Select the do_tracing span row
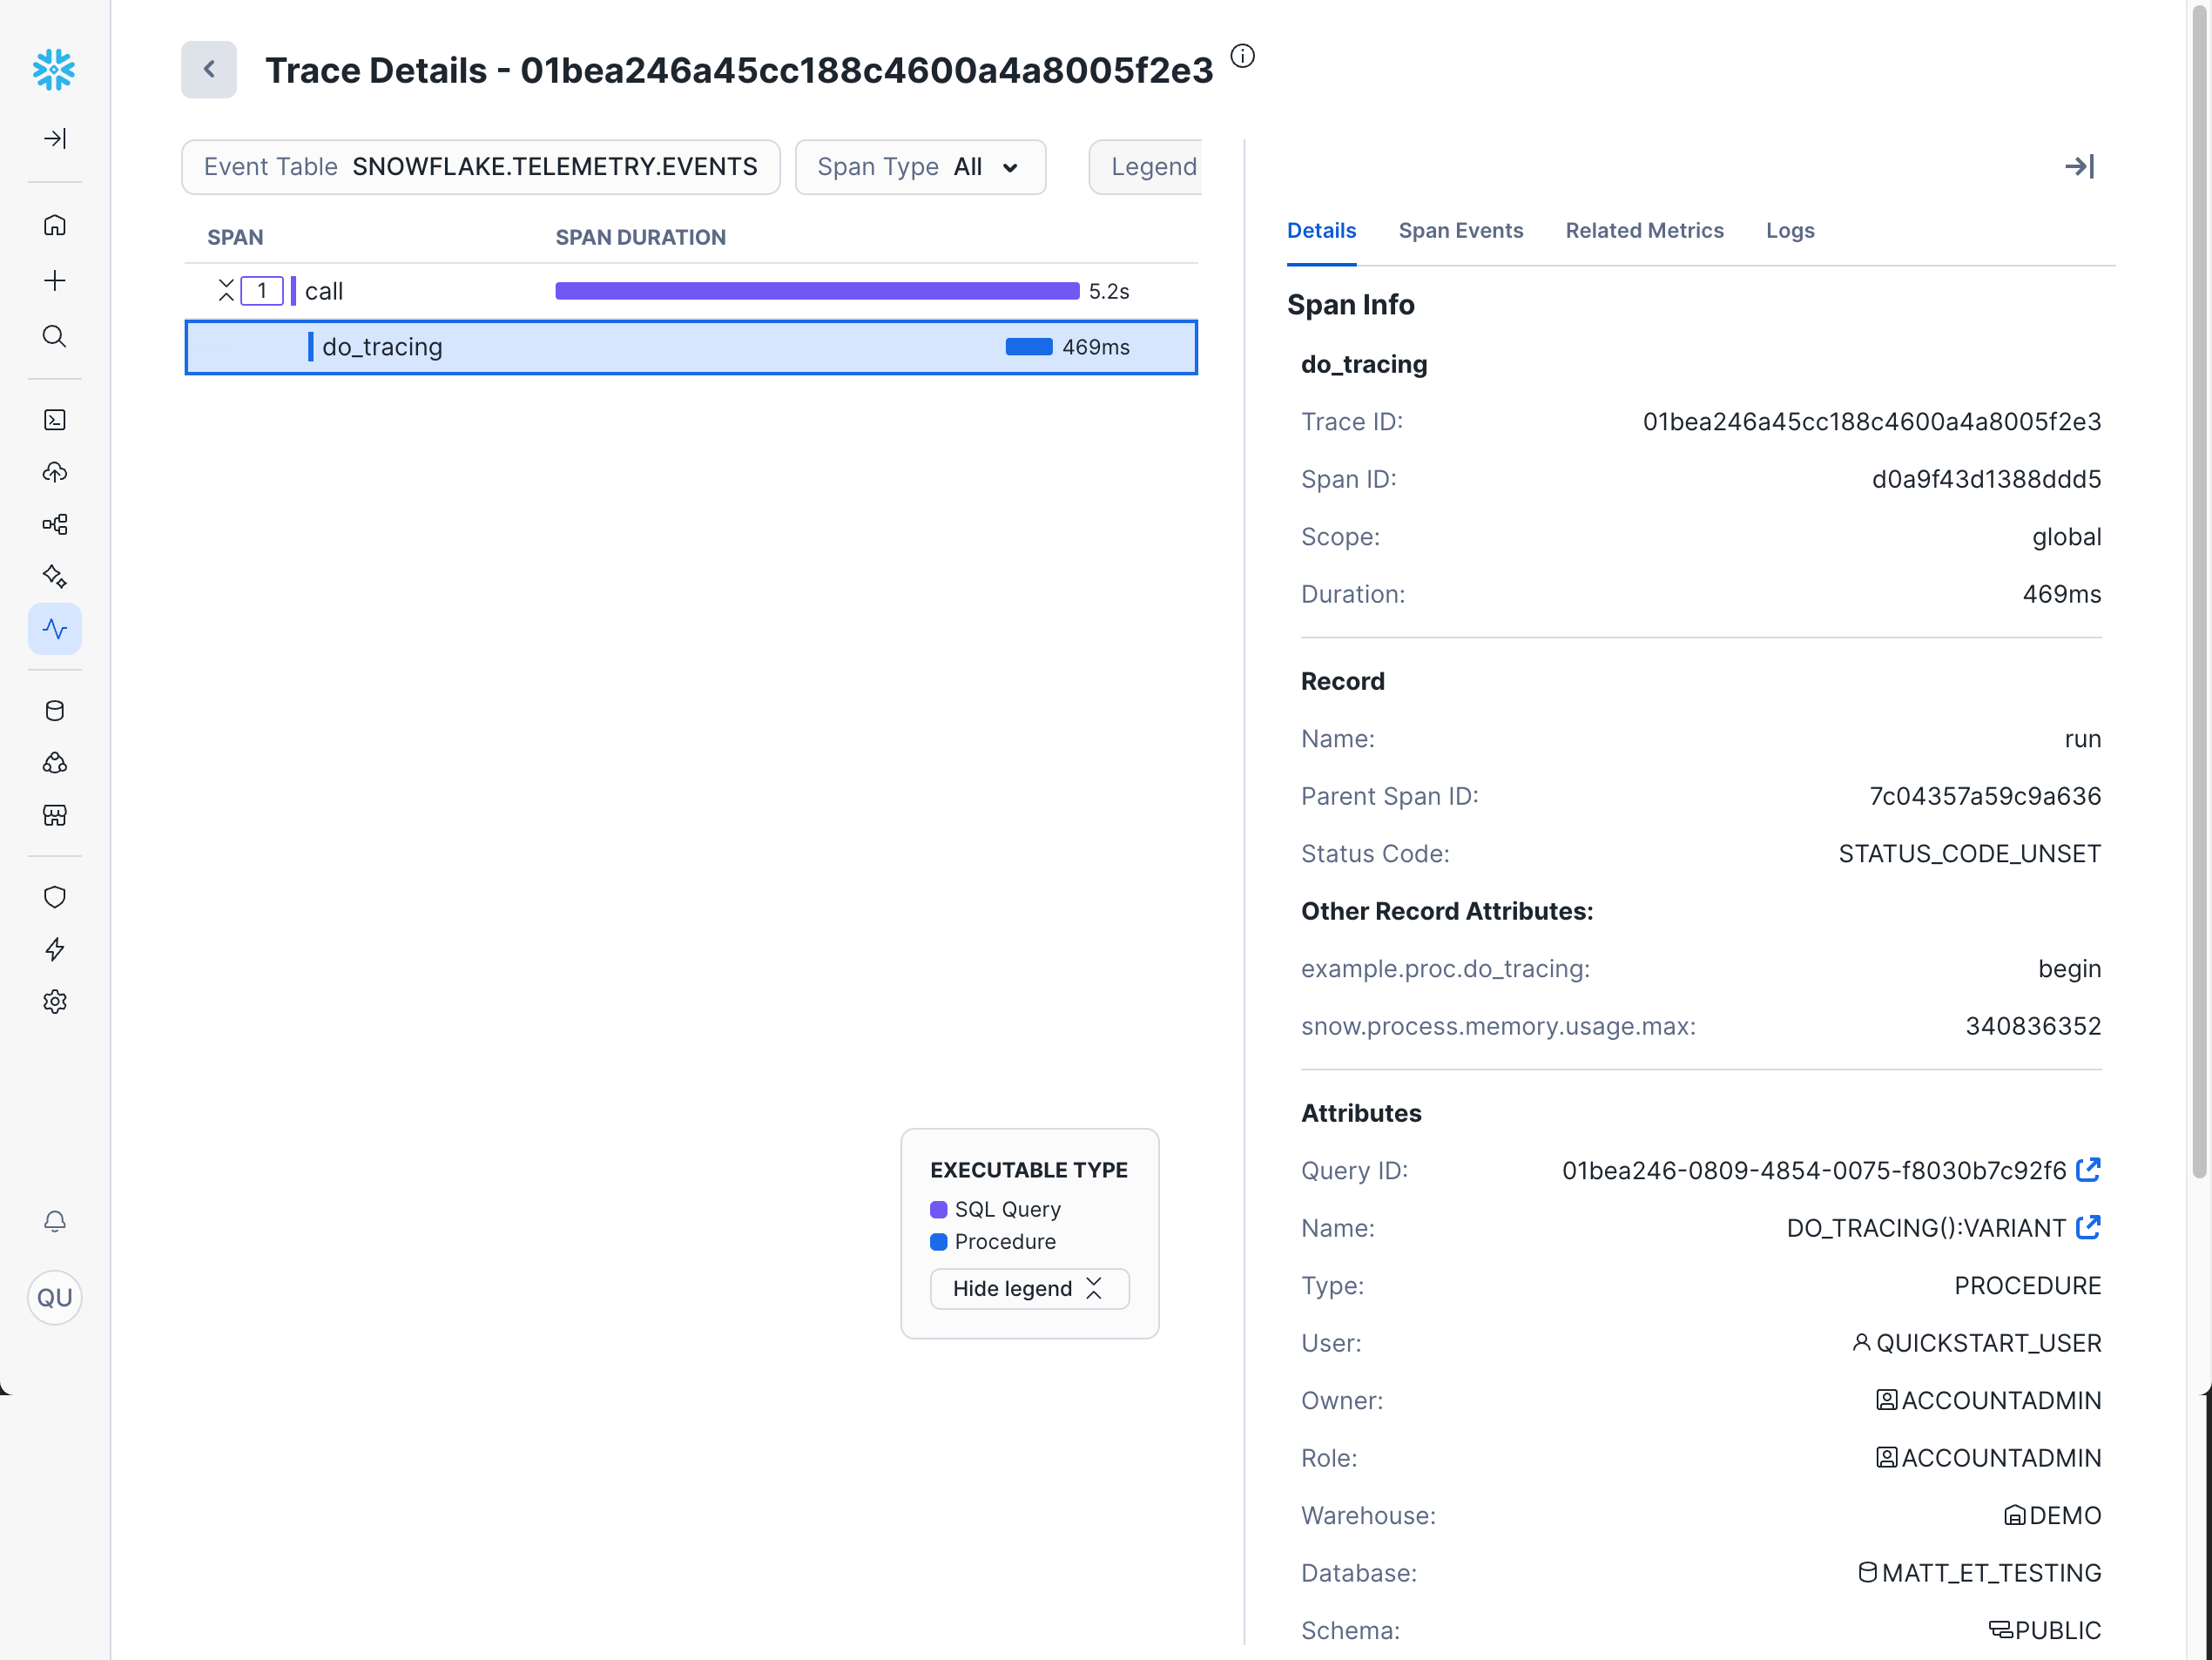The width and height of the screenshot is (2212, 1660). click(x=690, y=347)
